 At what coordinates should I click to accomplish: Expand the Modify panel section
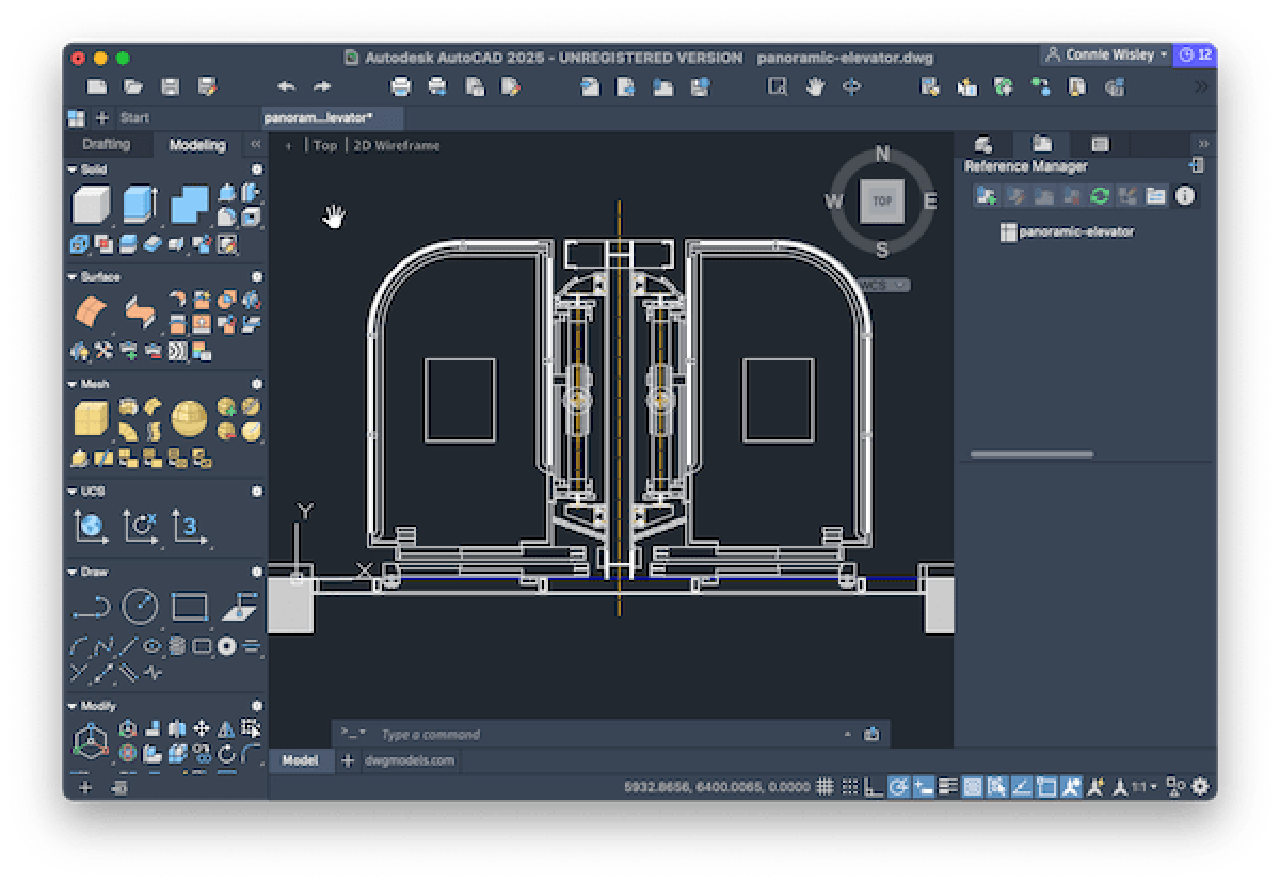pyautogui.click(x=72, y=705)
